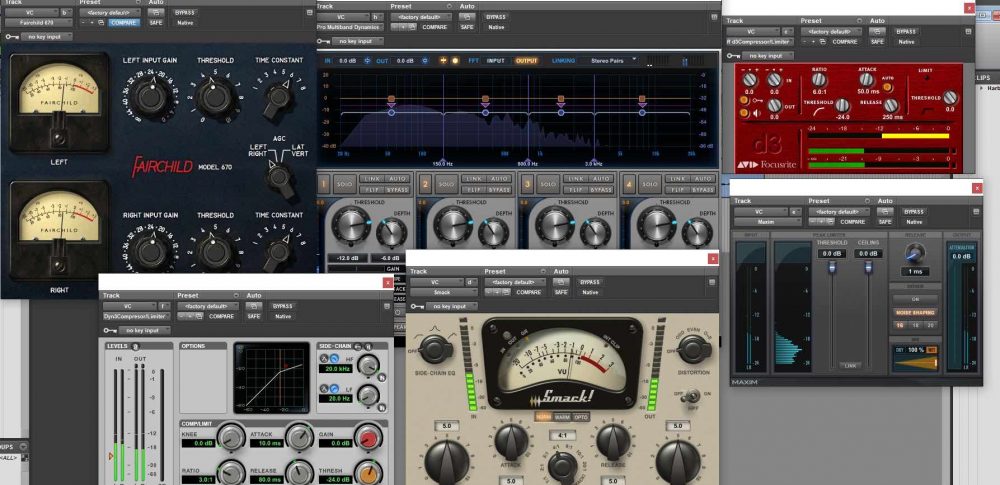Adjust the Fairchild left Threshold knob
Image resolution: width=1000 pixels, height=485 pixels.
coord(215,96)
